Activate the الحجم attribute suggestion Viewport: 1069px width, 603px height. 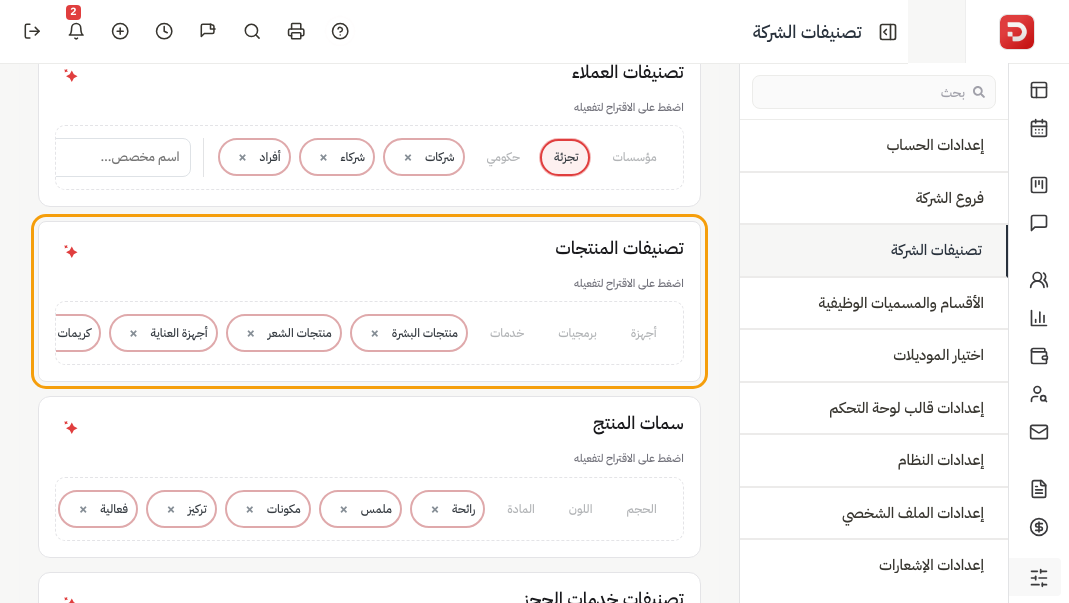642,509
